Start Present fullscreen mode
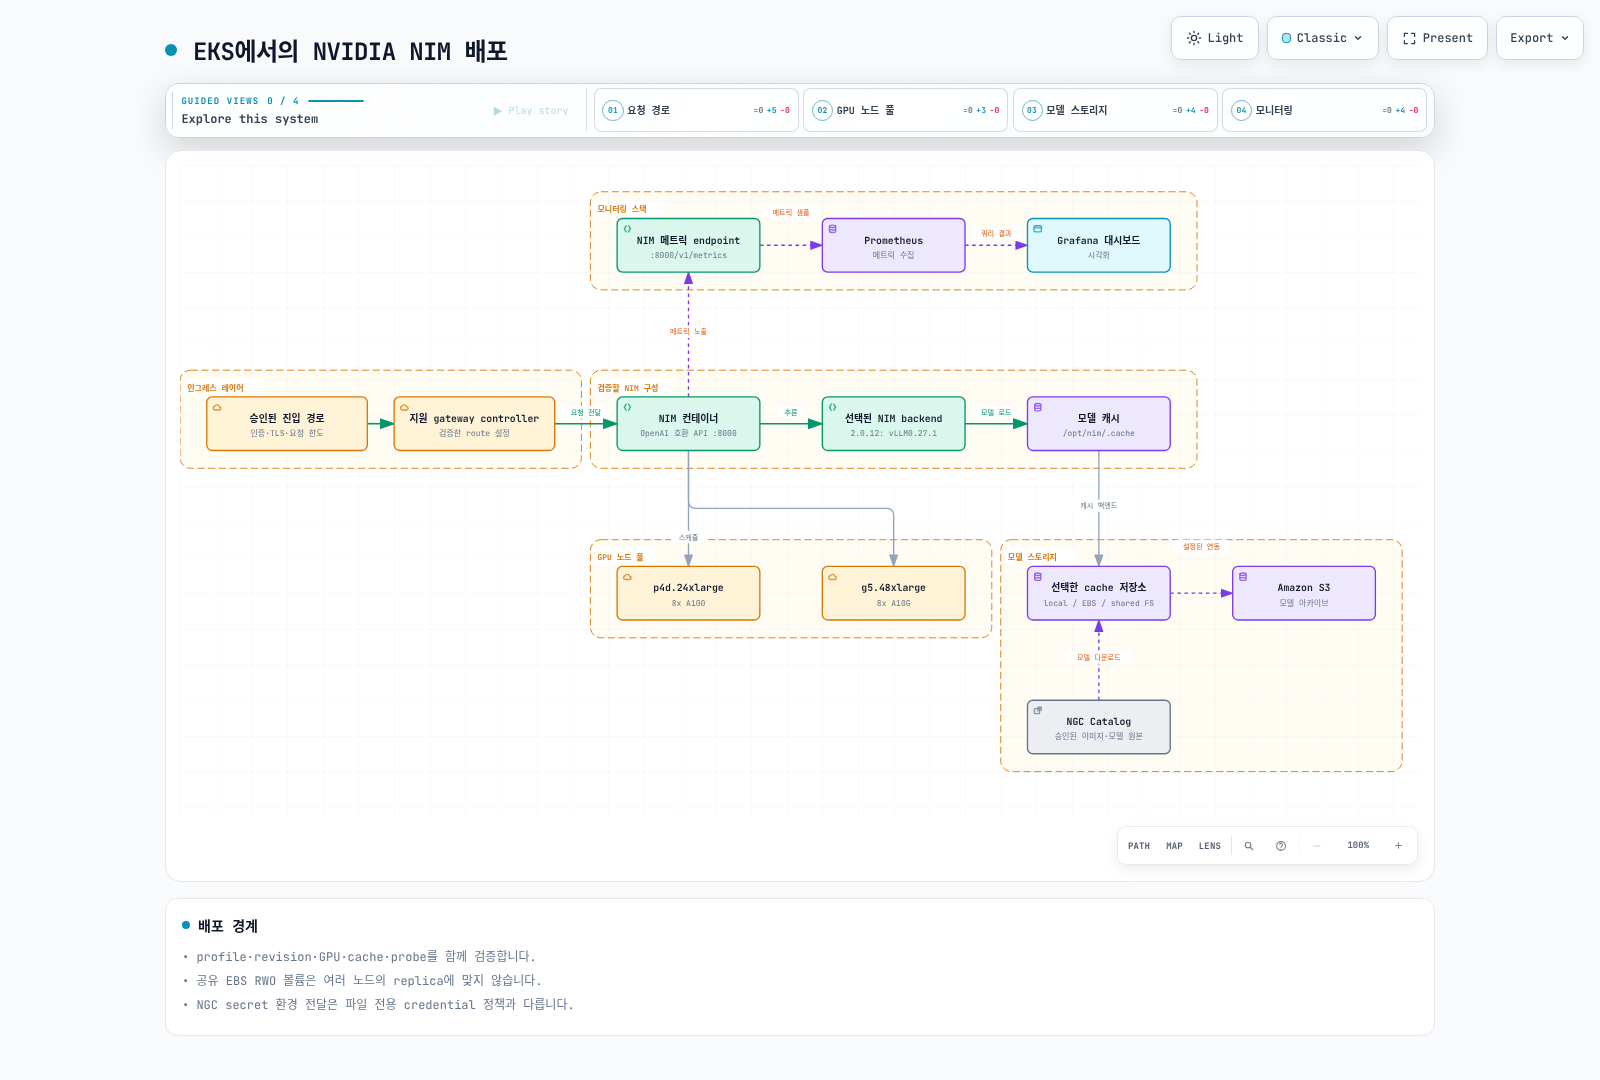This screenshot has width=1600, height=1080. coord(1437,38)
